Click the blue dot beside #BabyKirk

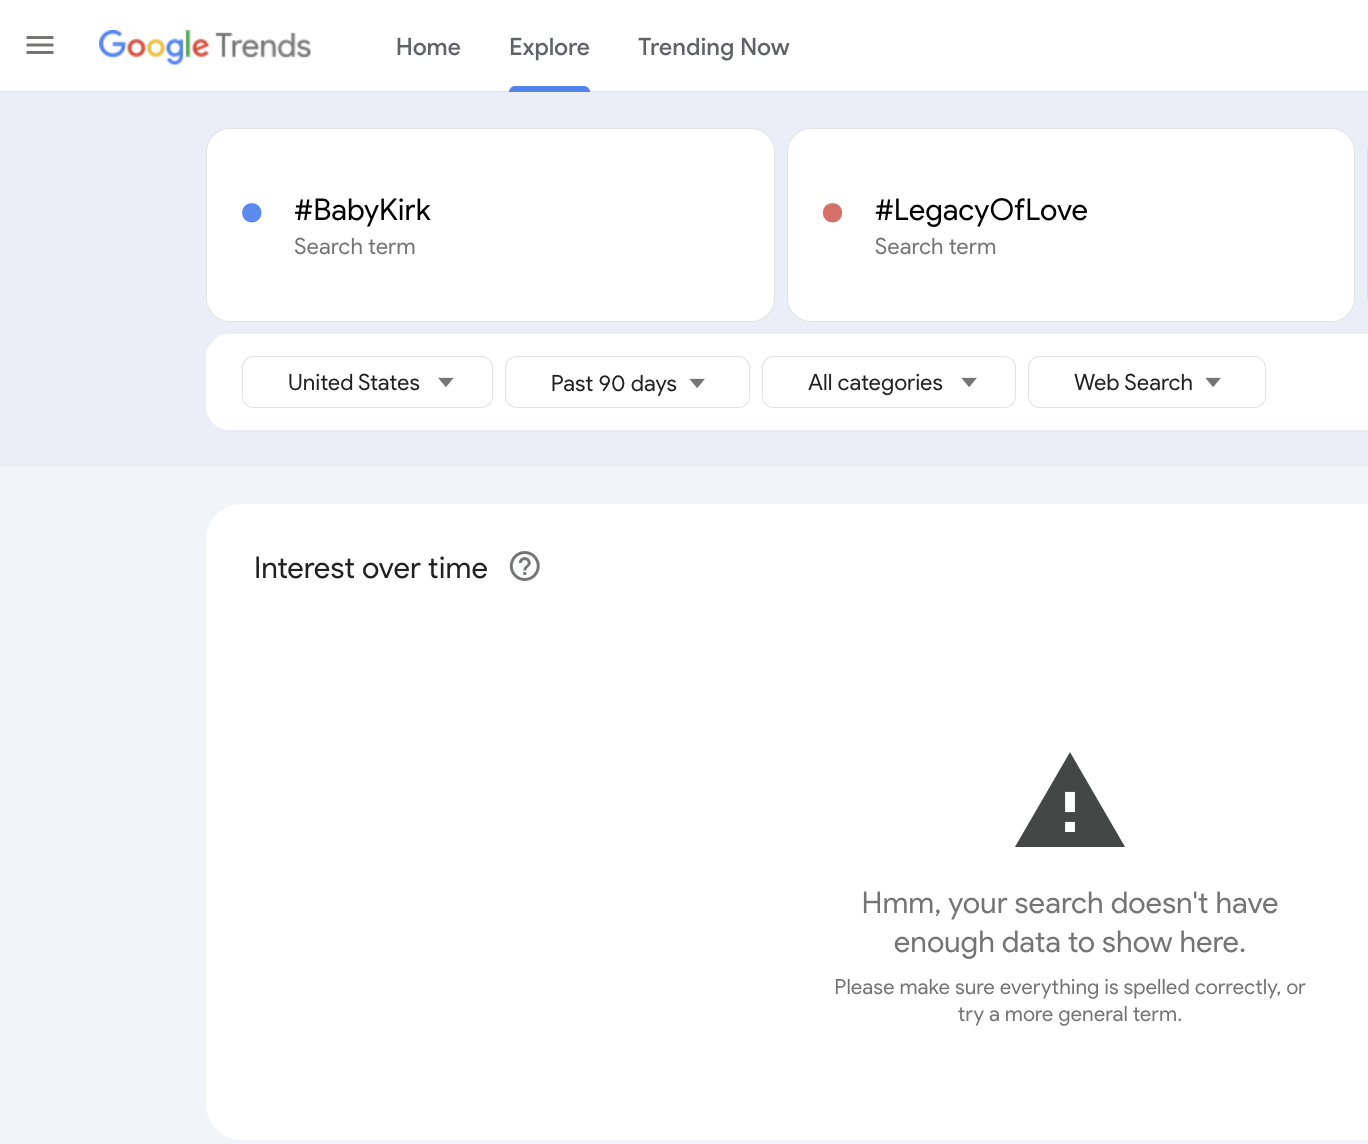tap(252, 212)
